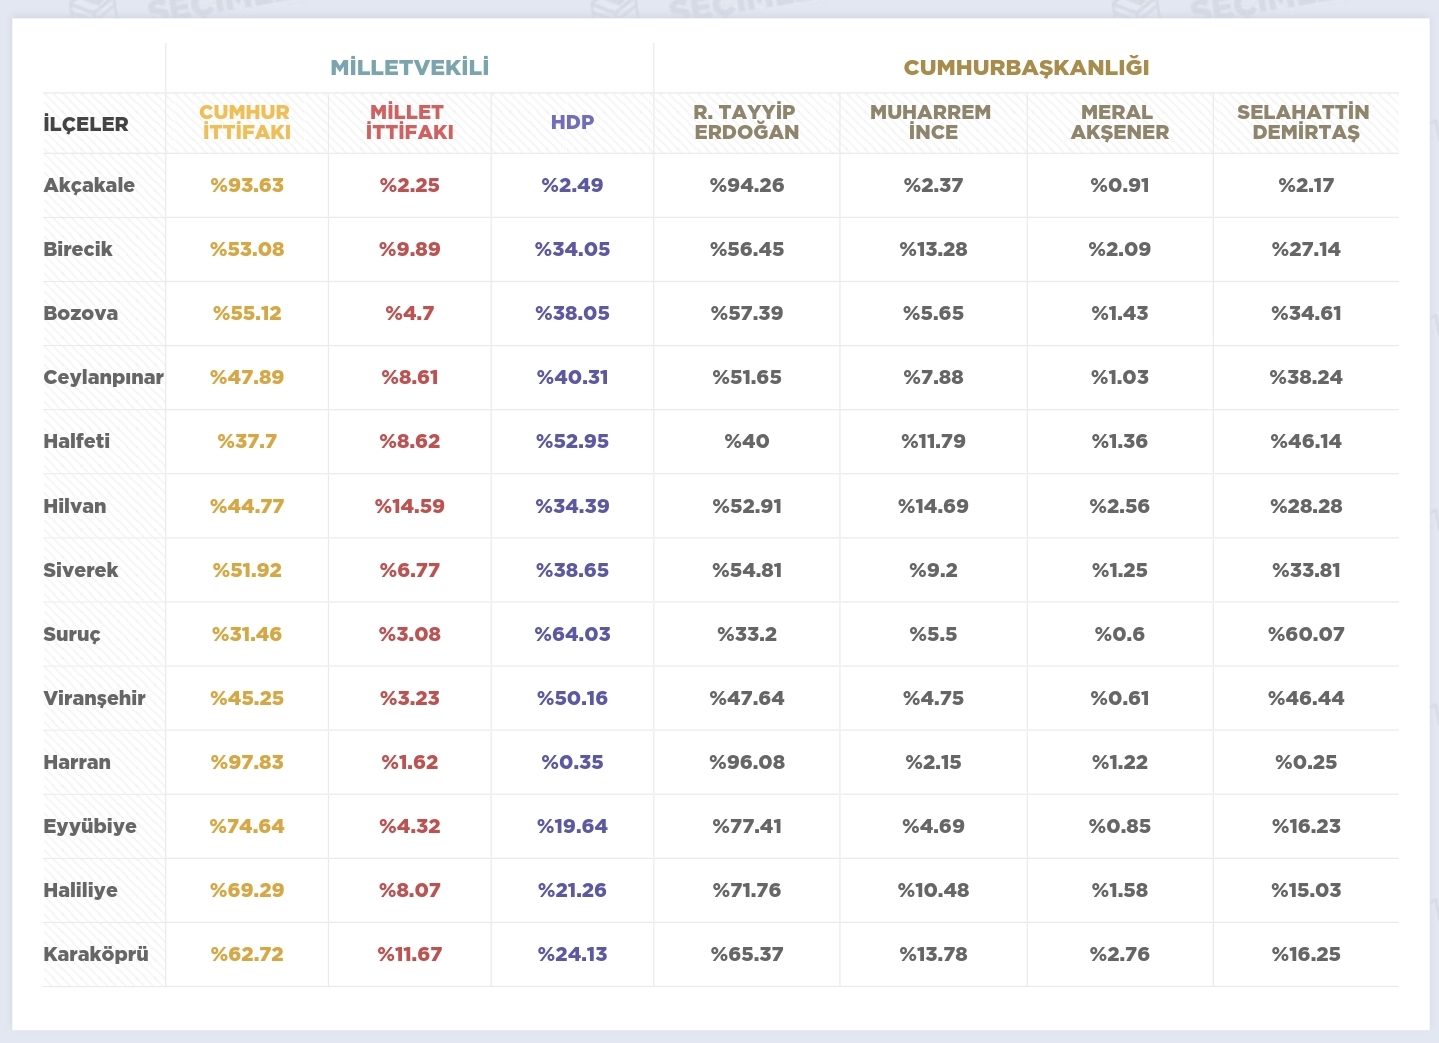Select the Haliliye district row label
This screenshot has height=1043, width=1439.
coord(80,890)
